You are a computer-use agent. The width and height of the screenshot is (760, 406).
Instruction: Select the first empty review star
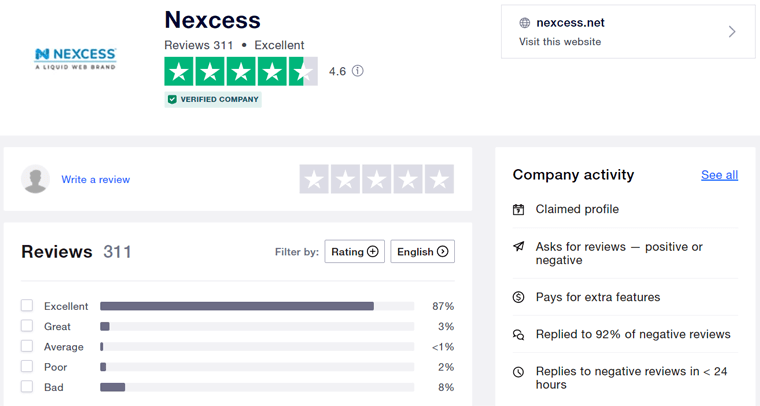click(x=315, y=180)
